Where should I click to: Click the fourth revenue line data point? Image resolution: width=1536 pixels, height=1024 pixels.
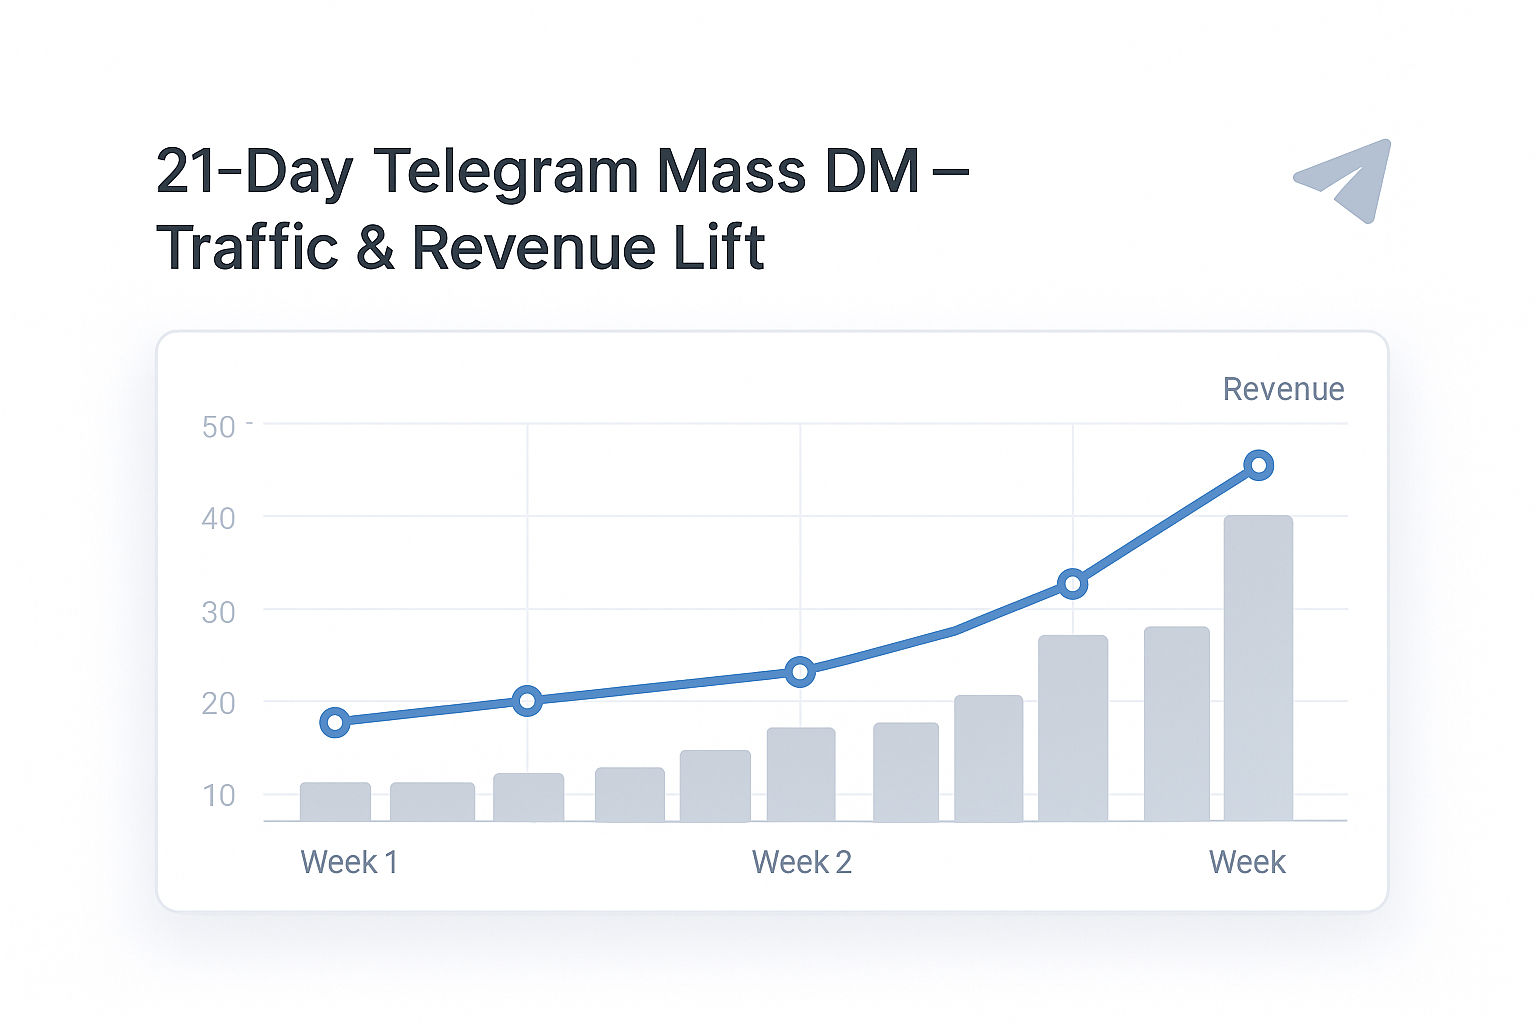pos(1072,584)
